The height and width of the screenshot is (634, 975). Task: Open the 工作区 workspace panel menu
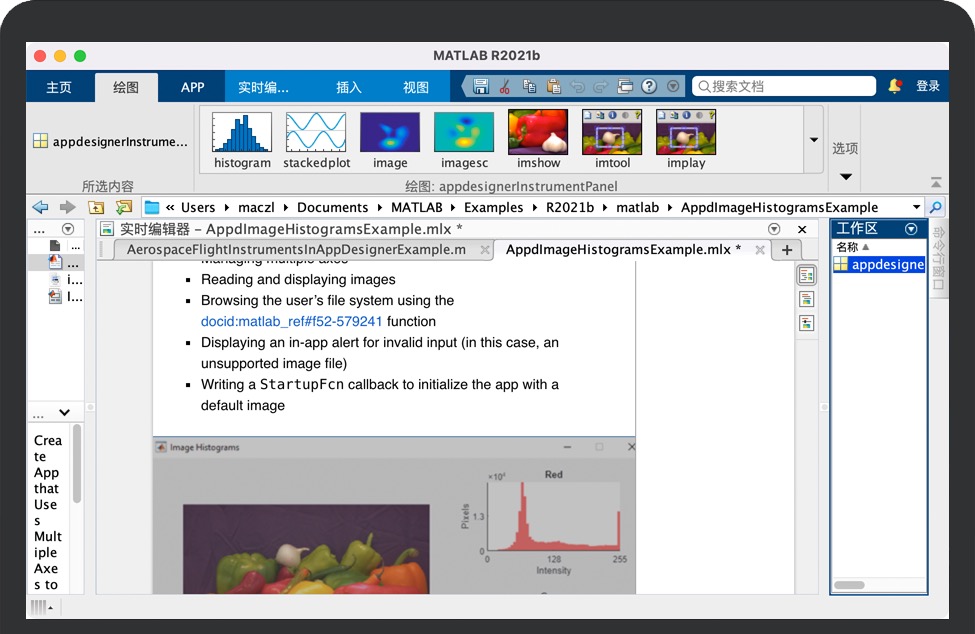pyautogui.click(x=911, y=229)
